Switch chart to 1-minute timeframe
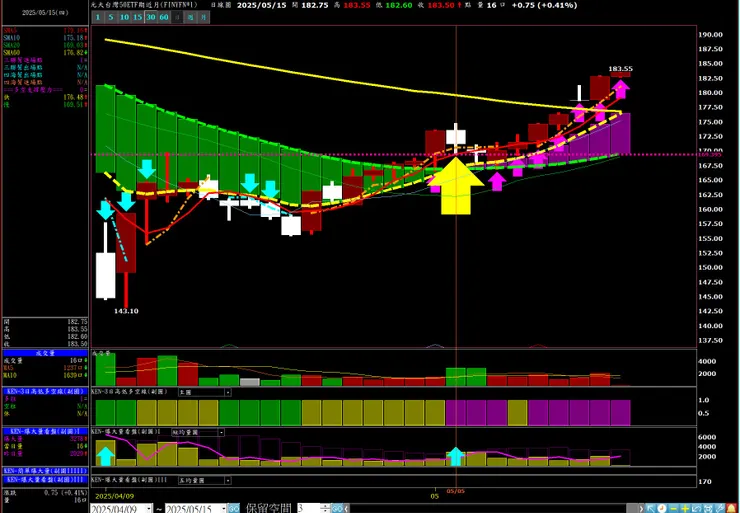The width and height of the screenshot is (740, 513). coord(98,17)
